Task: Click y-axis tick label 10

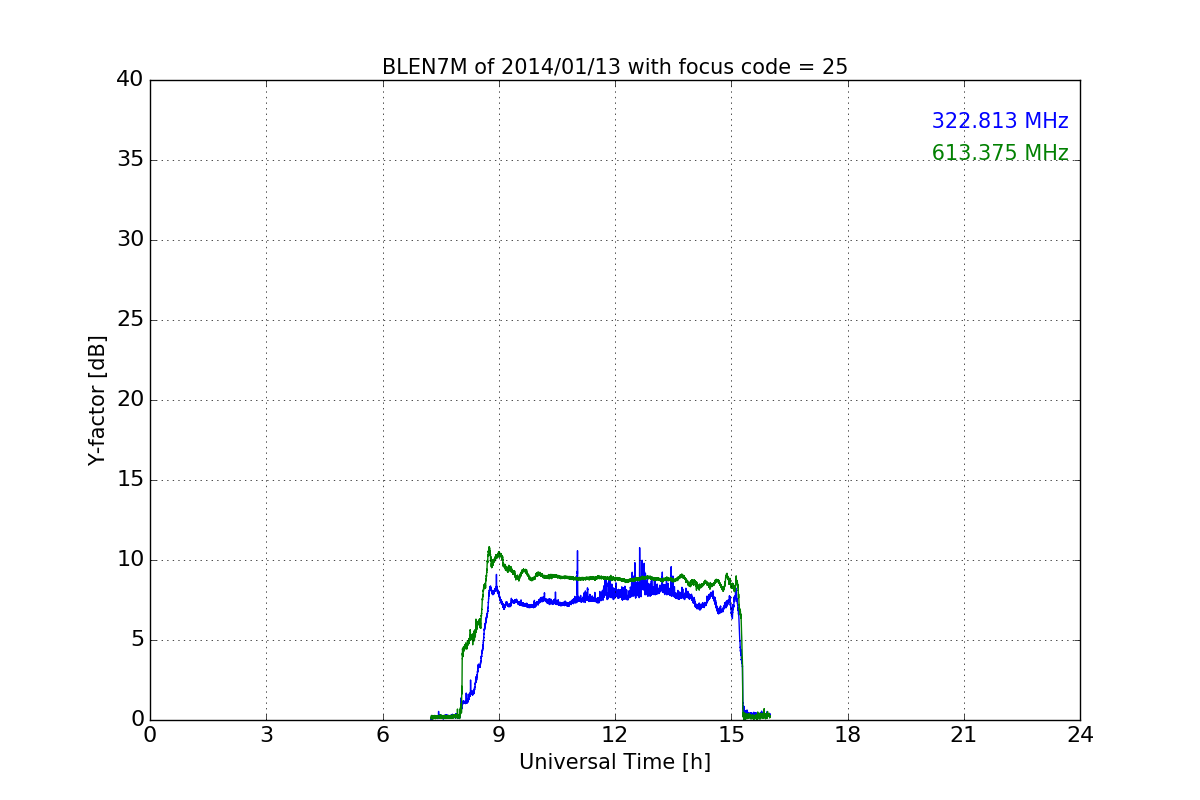Action: (x=130, y=560)
